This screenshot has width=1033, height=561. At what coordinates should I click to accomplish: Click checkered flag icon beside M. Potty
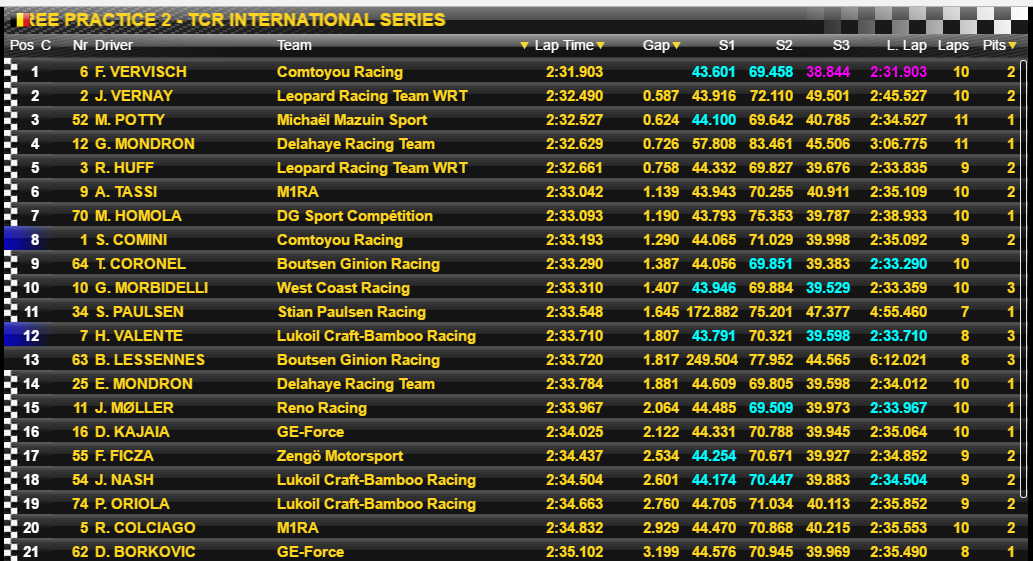11,120
